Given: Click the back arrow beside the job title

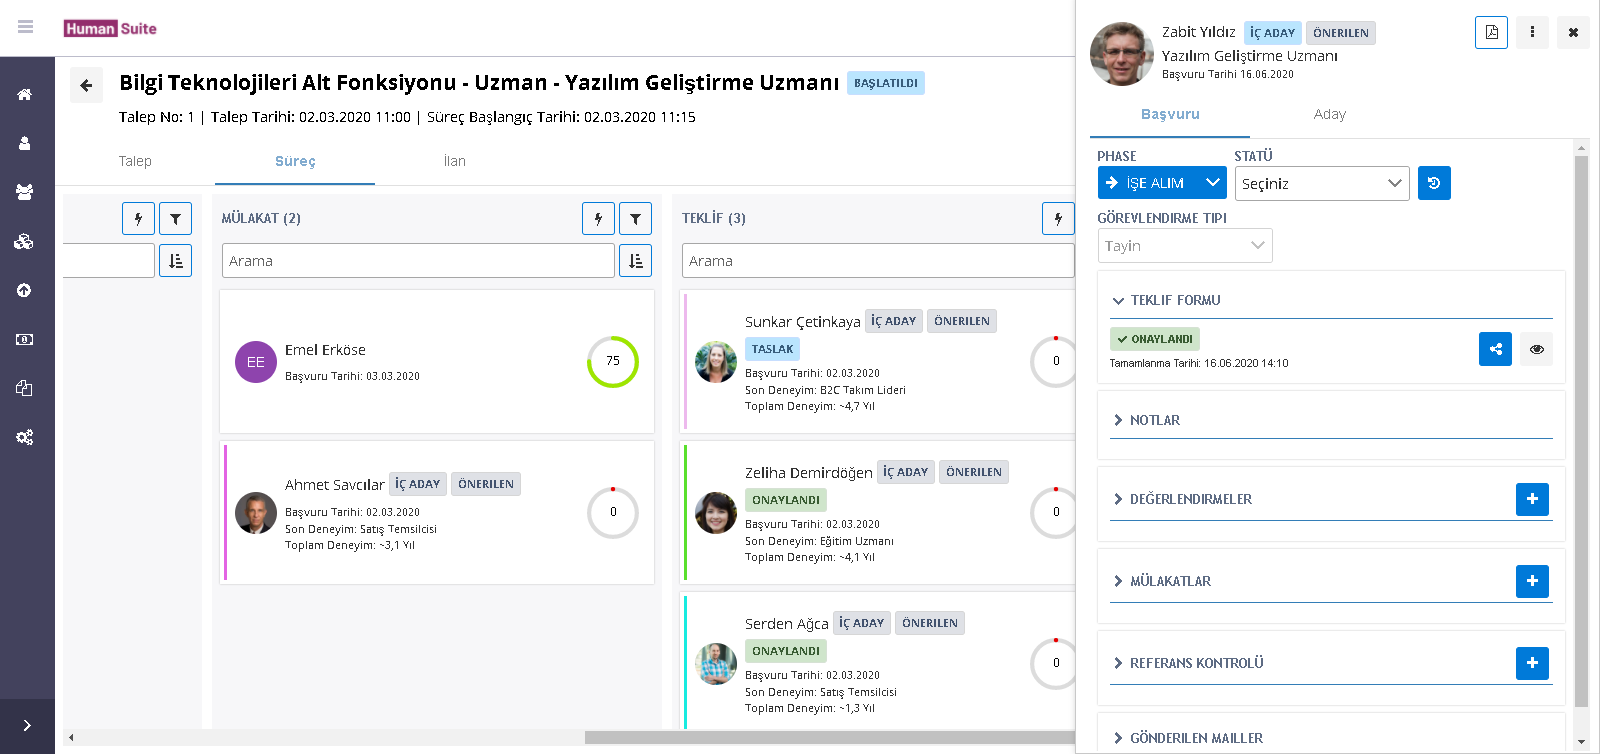Looking at the screenshot, I should [x=86, y=85].
